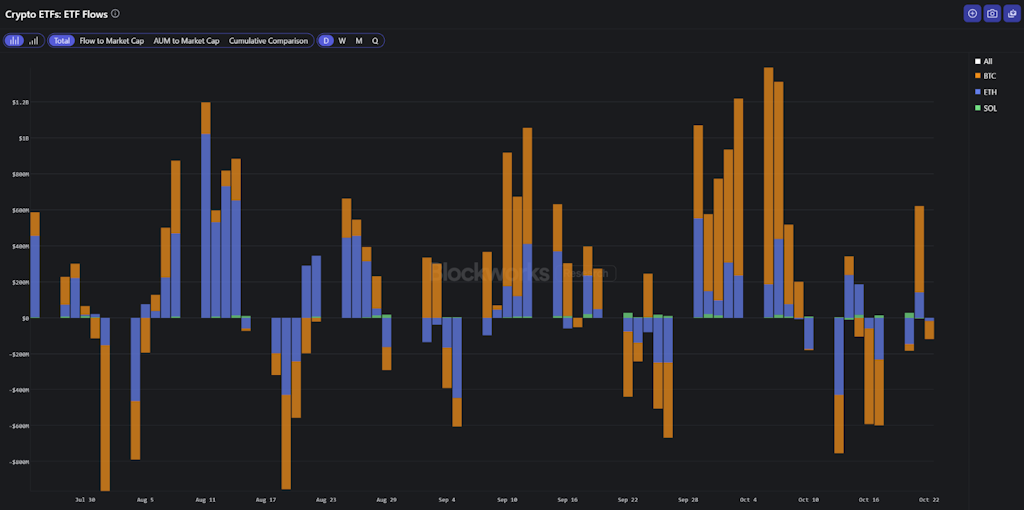Change interval to weekly (W)
Viewport: 1024px width, 510px height.
click(x=342, y=41)
